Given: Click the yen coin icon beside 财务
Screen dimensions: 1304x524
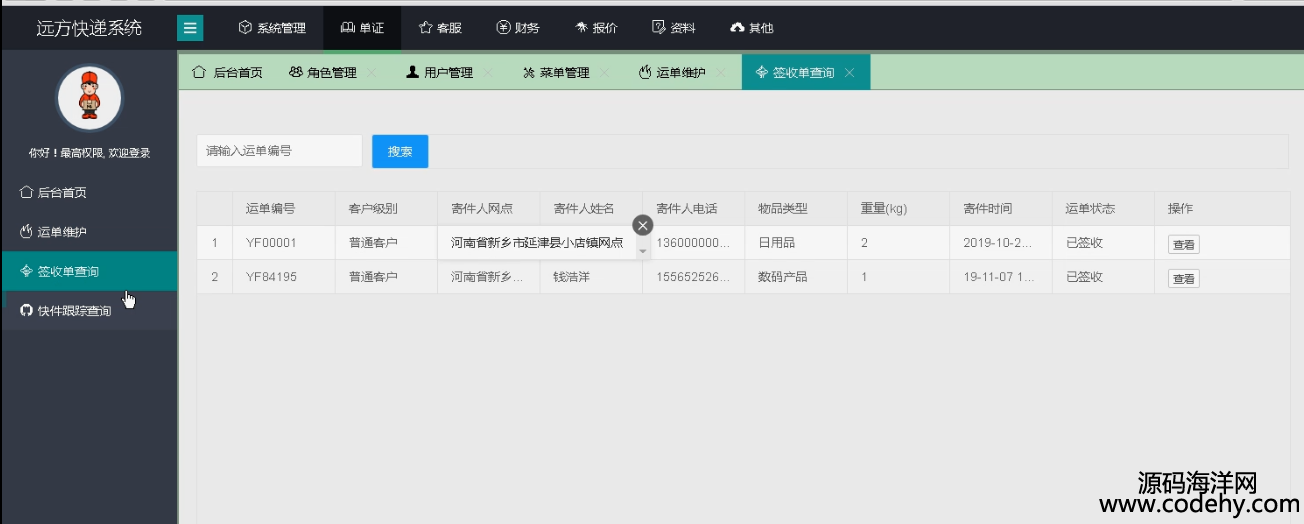Looking at the screenshot, I should point(503,28).
